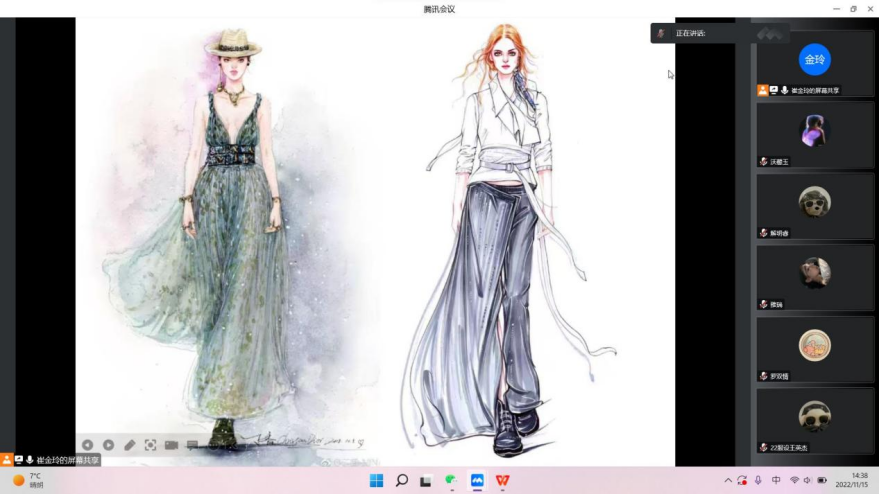
Task: Open the weather widget showing 7°C
Action: pos(28,480)
